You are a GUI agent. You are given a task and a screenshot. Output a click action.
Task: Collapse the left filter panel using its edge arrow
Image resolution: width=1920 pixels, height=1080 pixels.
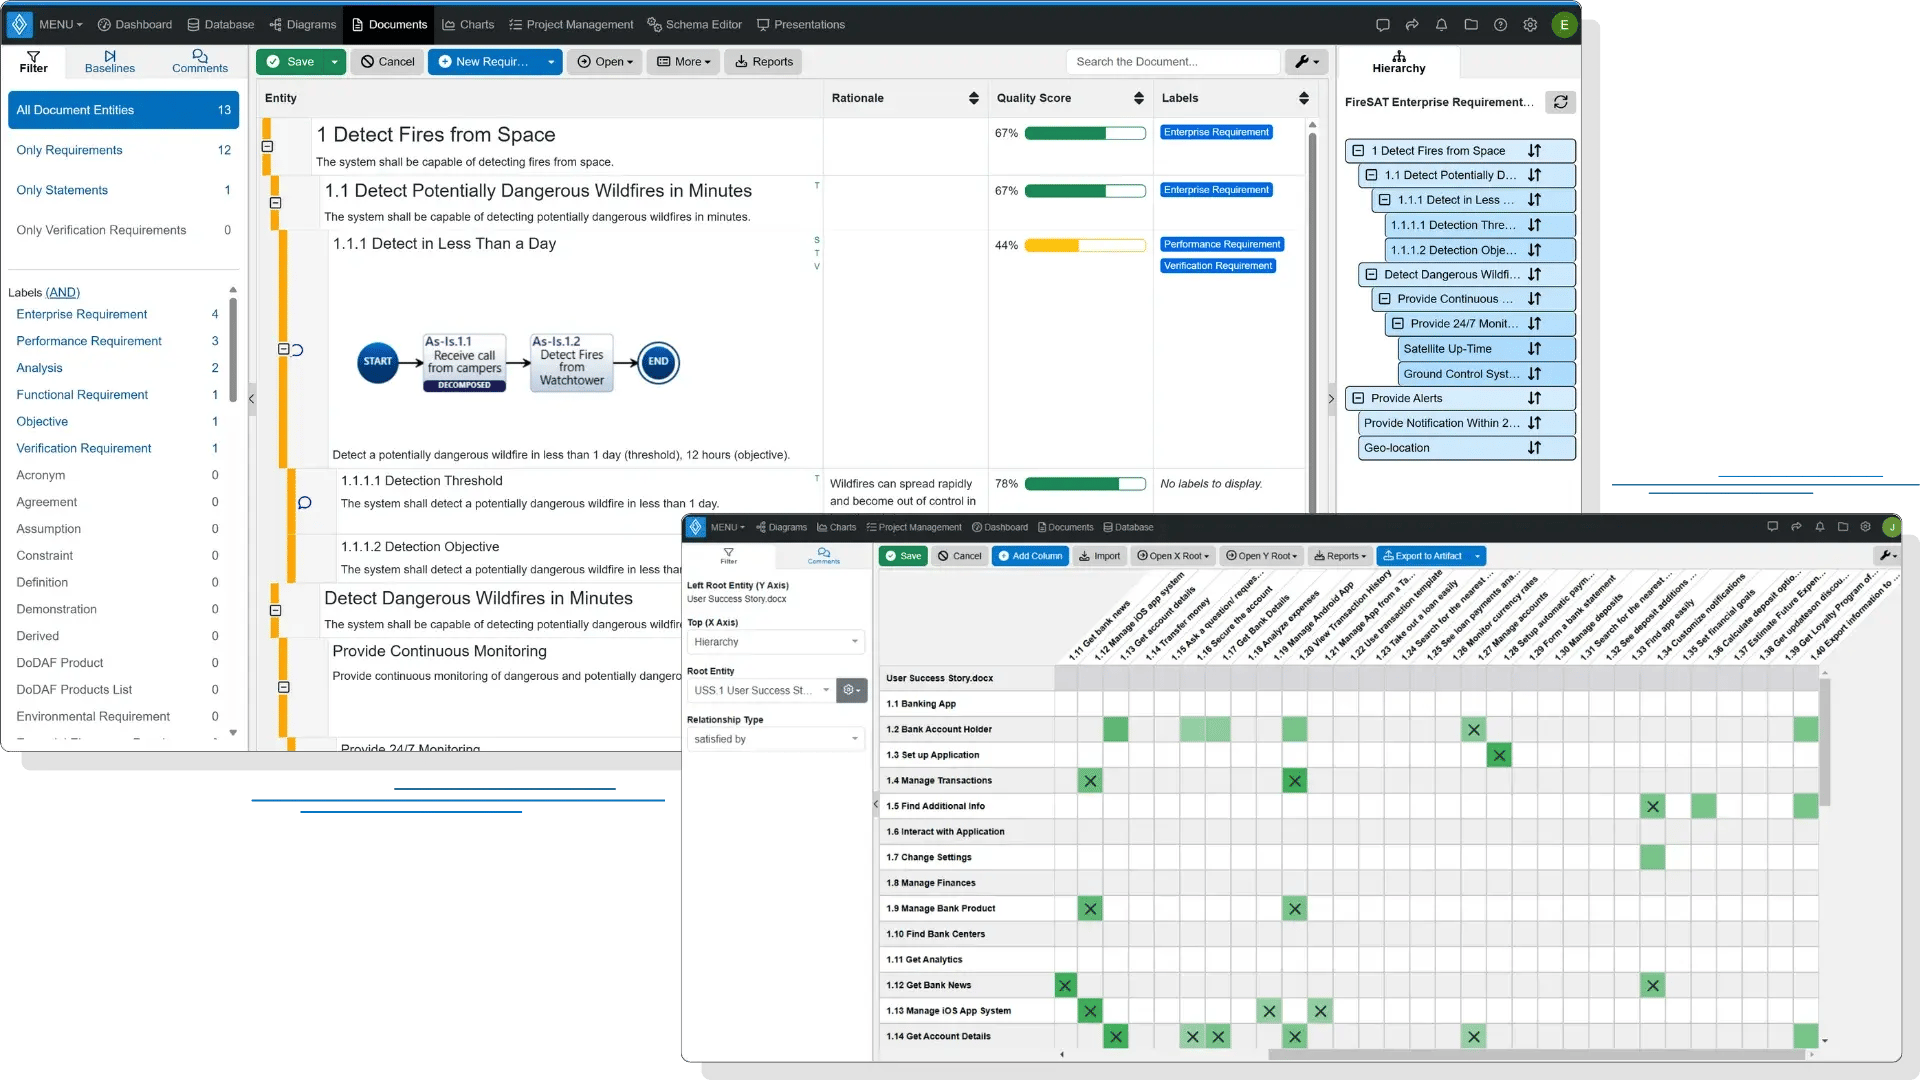point(252,399)
